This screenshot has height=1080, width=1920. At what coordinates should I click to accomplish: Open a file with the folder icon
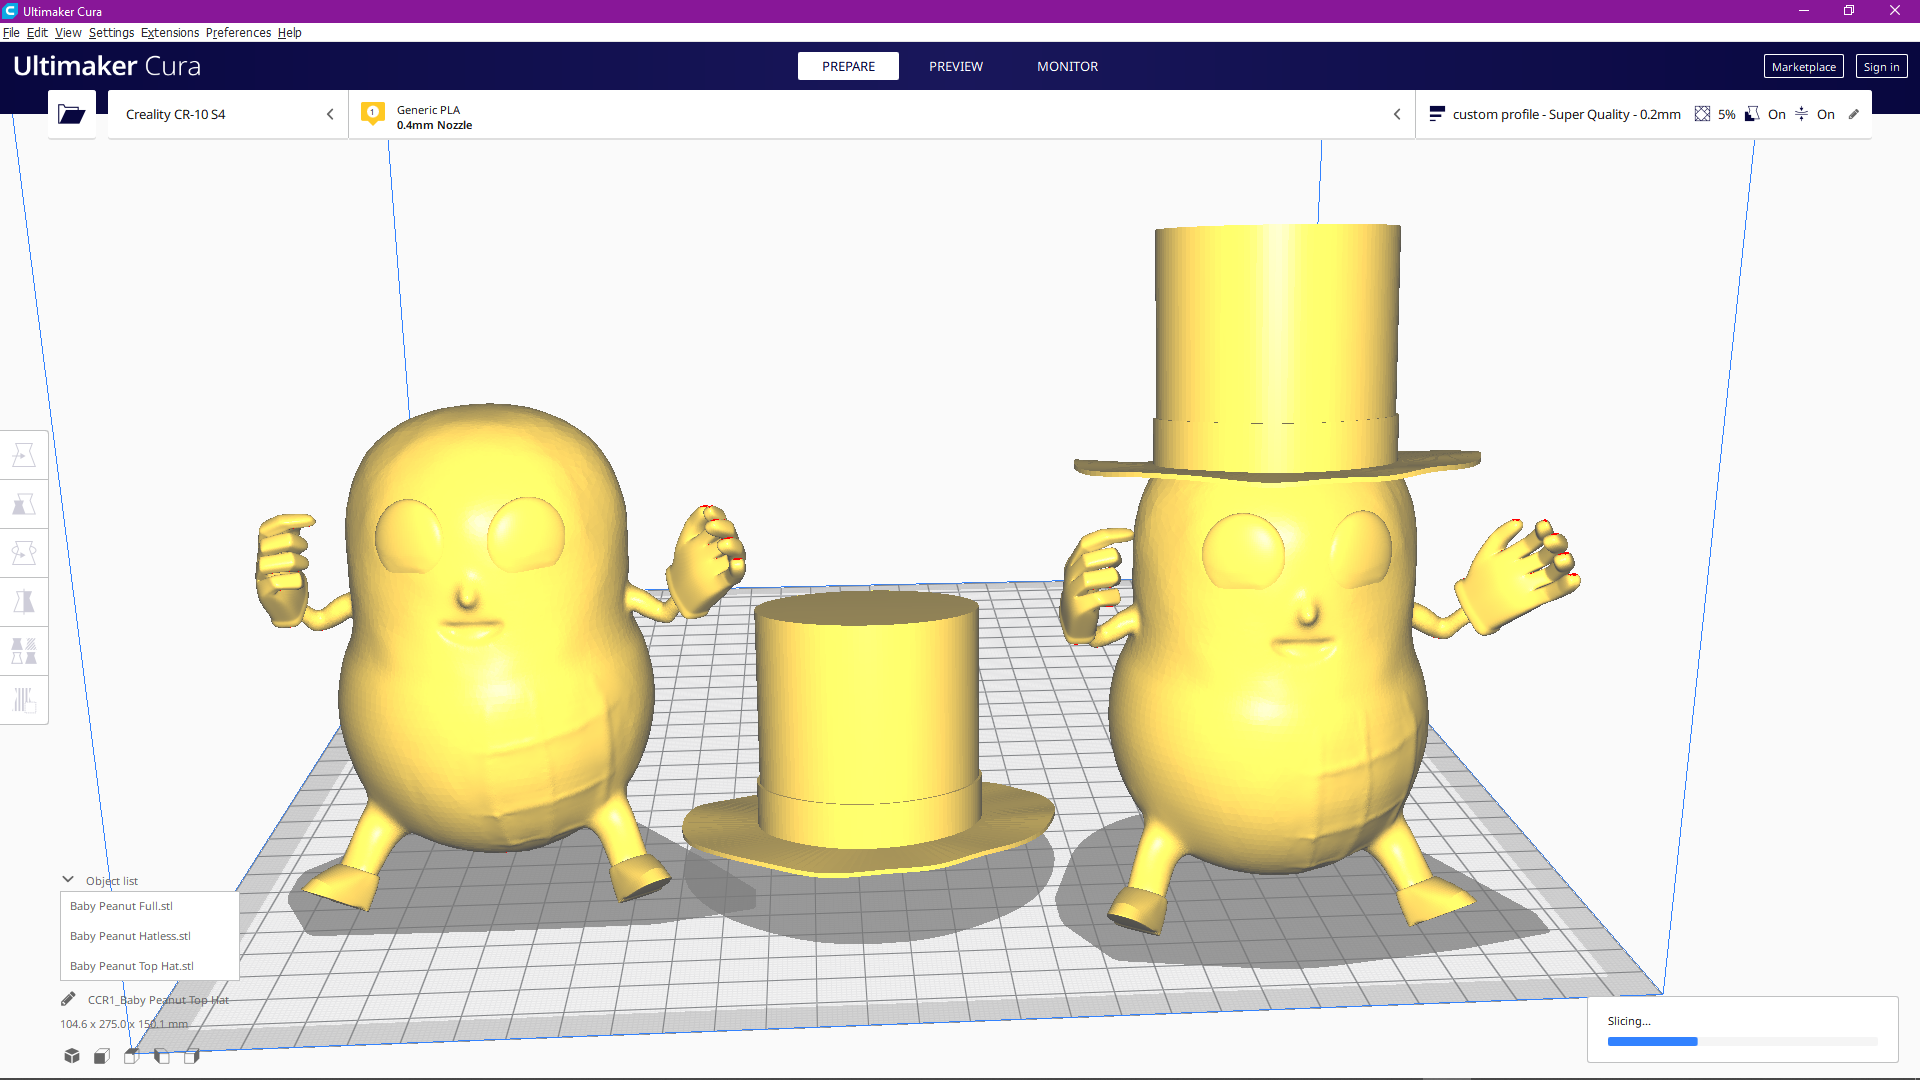(71, 114)
